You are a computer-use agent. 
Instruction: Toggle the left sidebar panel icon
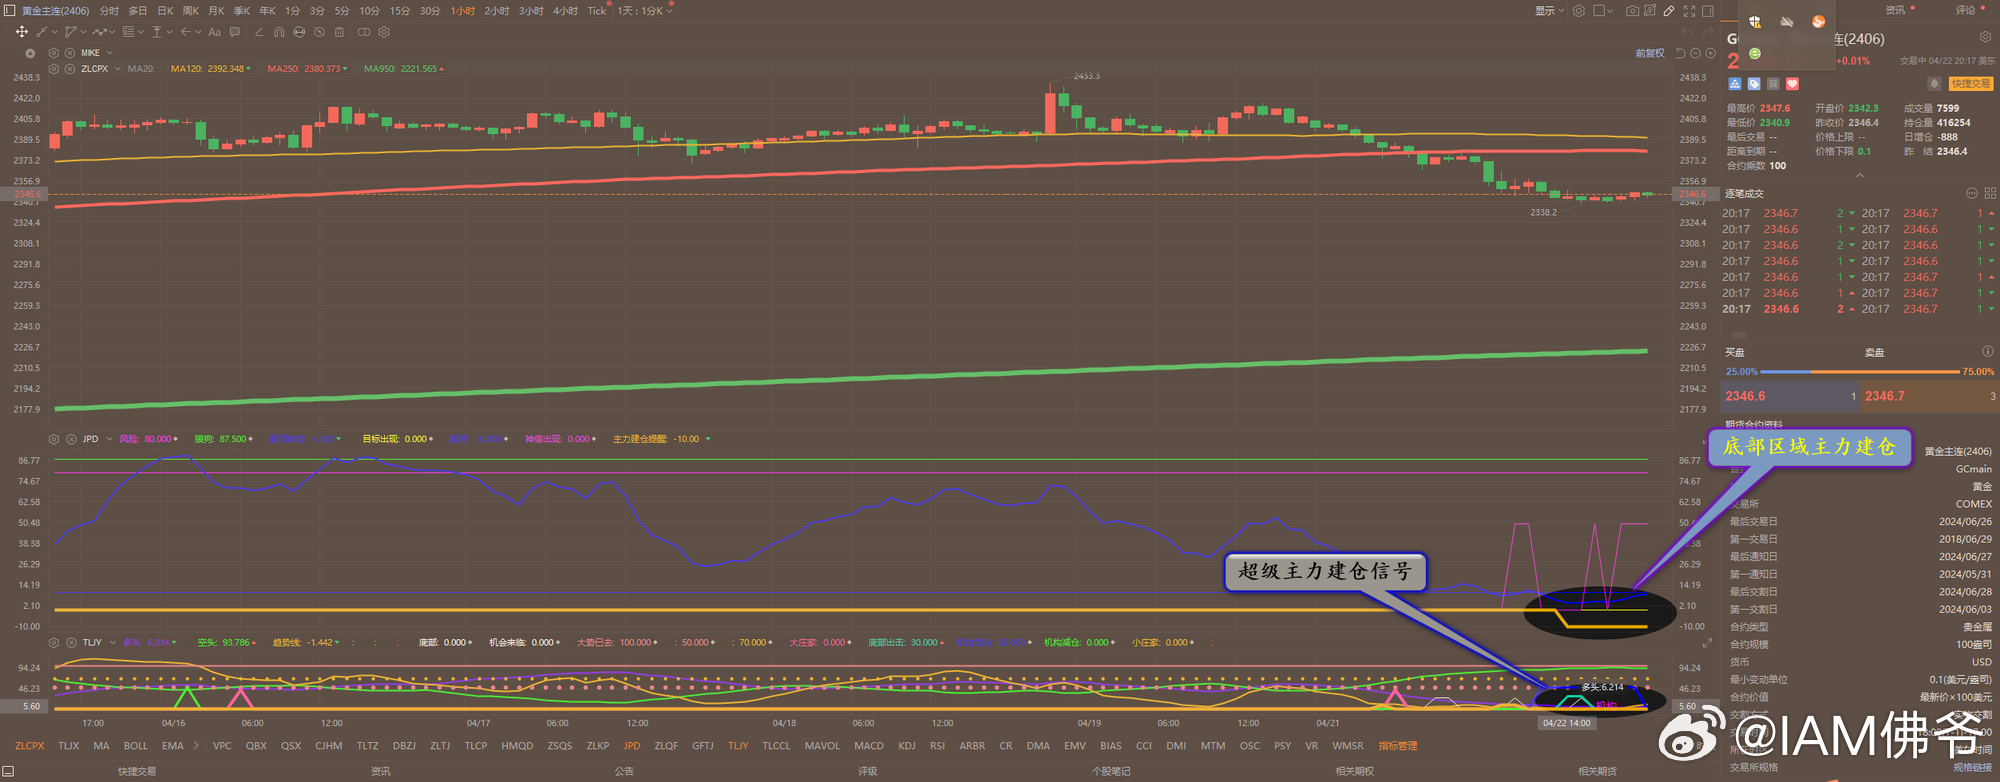9,11
